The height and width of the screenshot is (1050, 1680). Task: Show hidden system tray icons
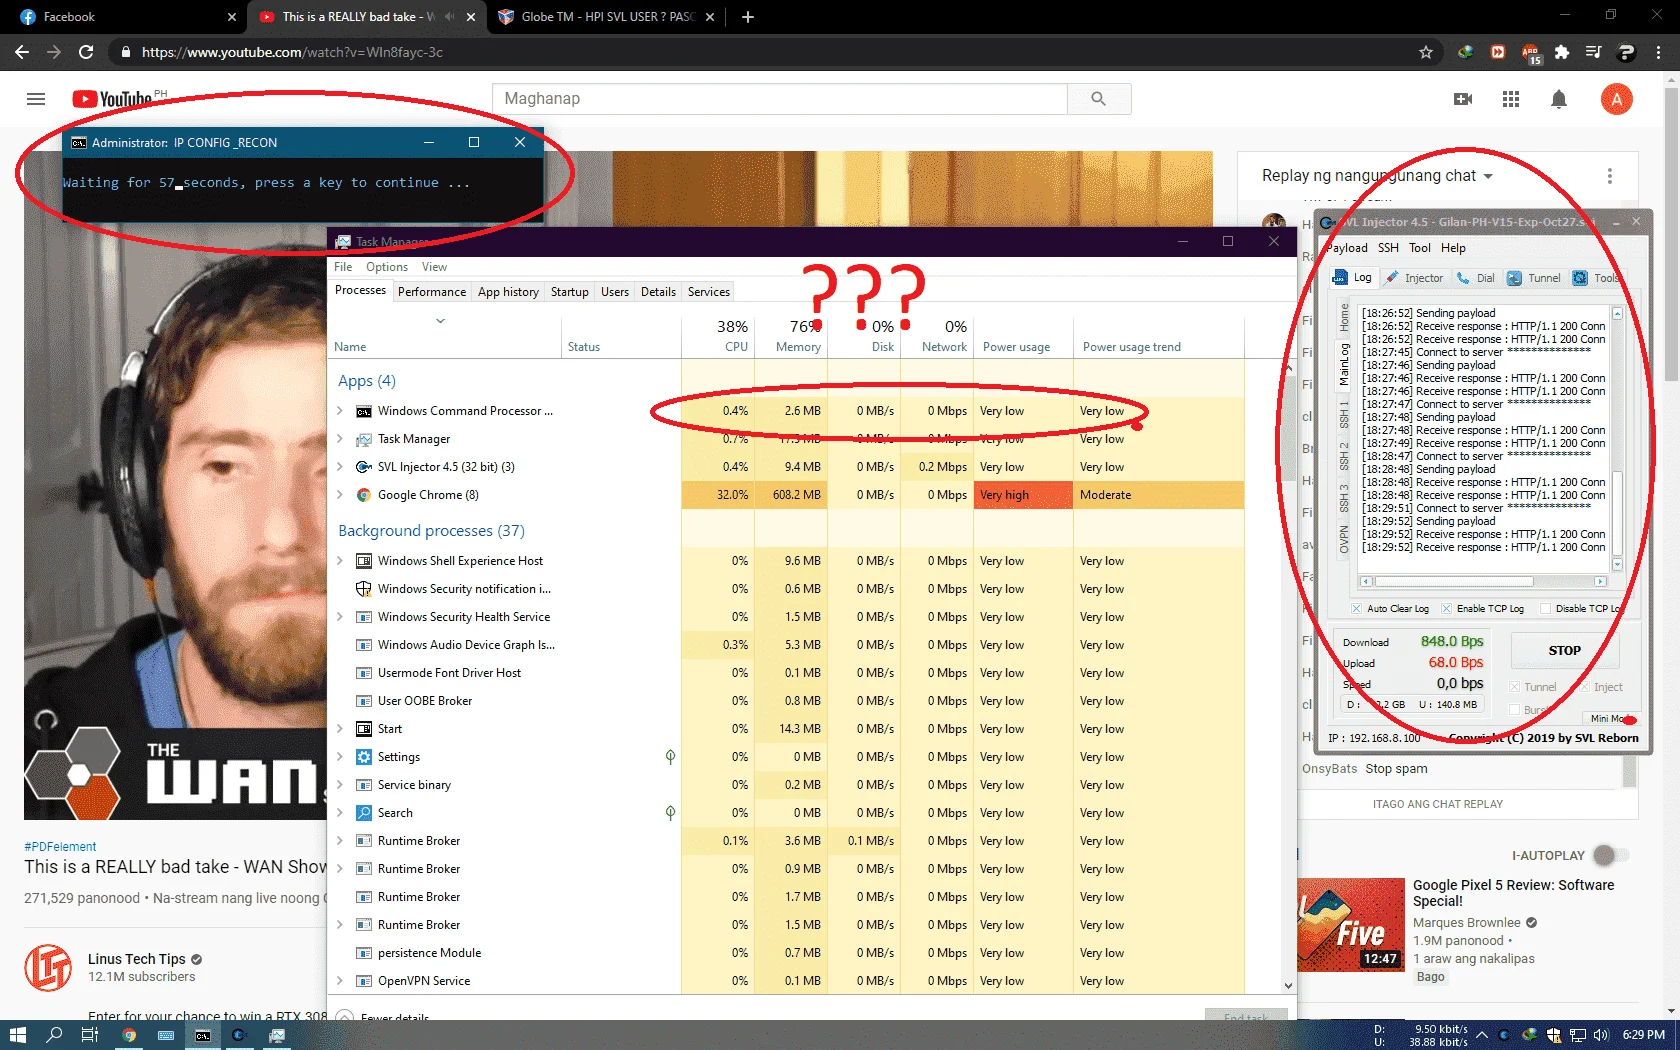(1482, 1035)
